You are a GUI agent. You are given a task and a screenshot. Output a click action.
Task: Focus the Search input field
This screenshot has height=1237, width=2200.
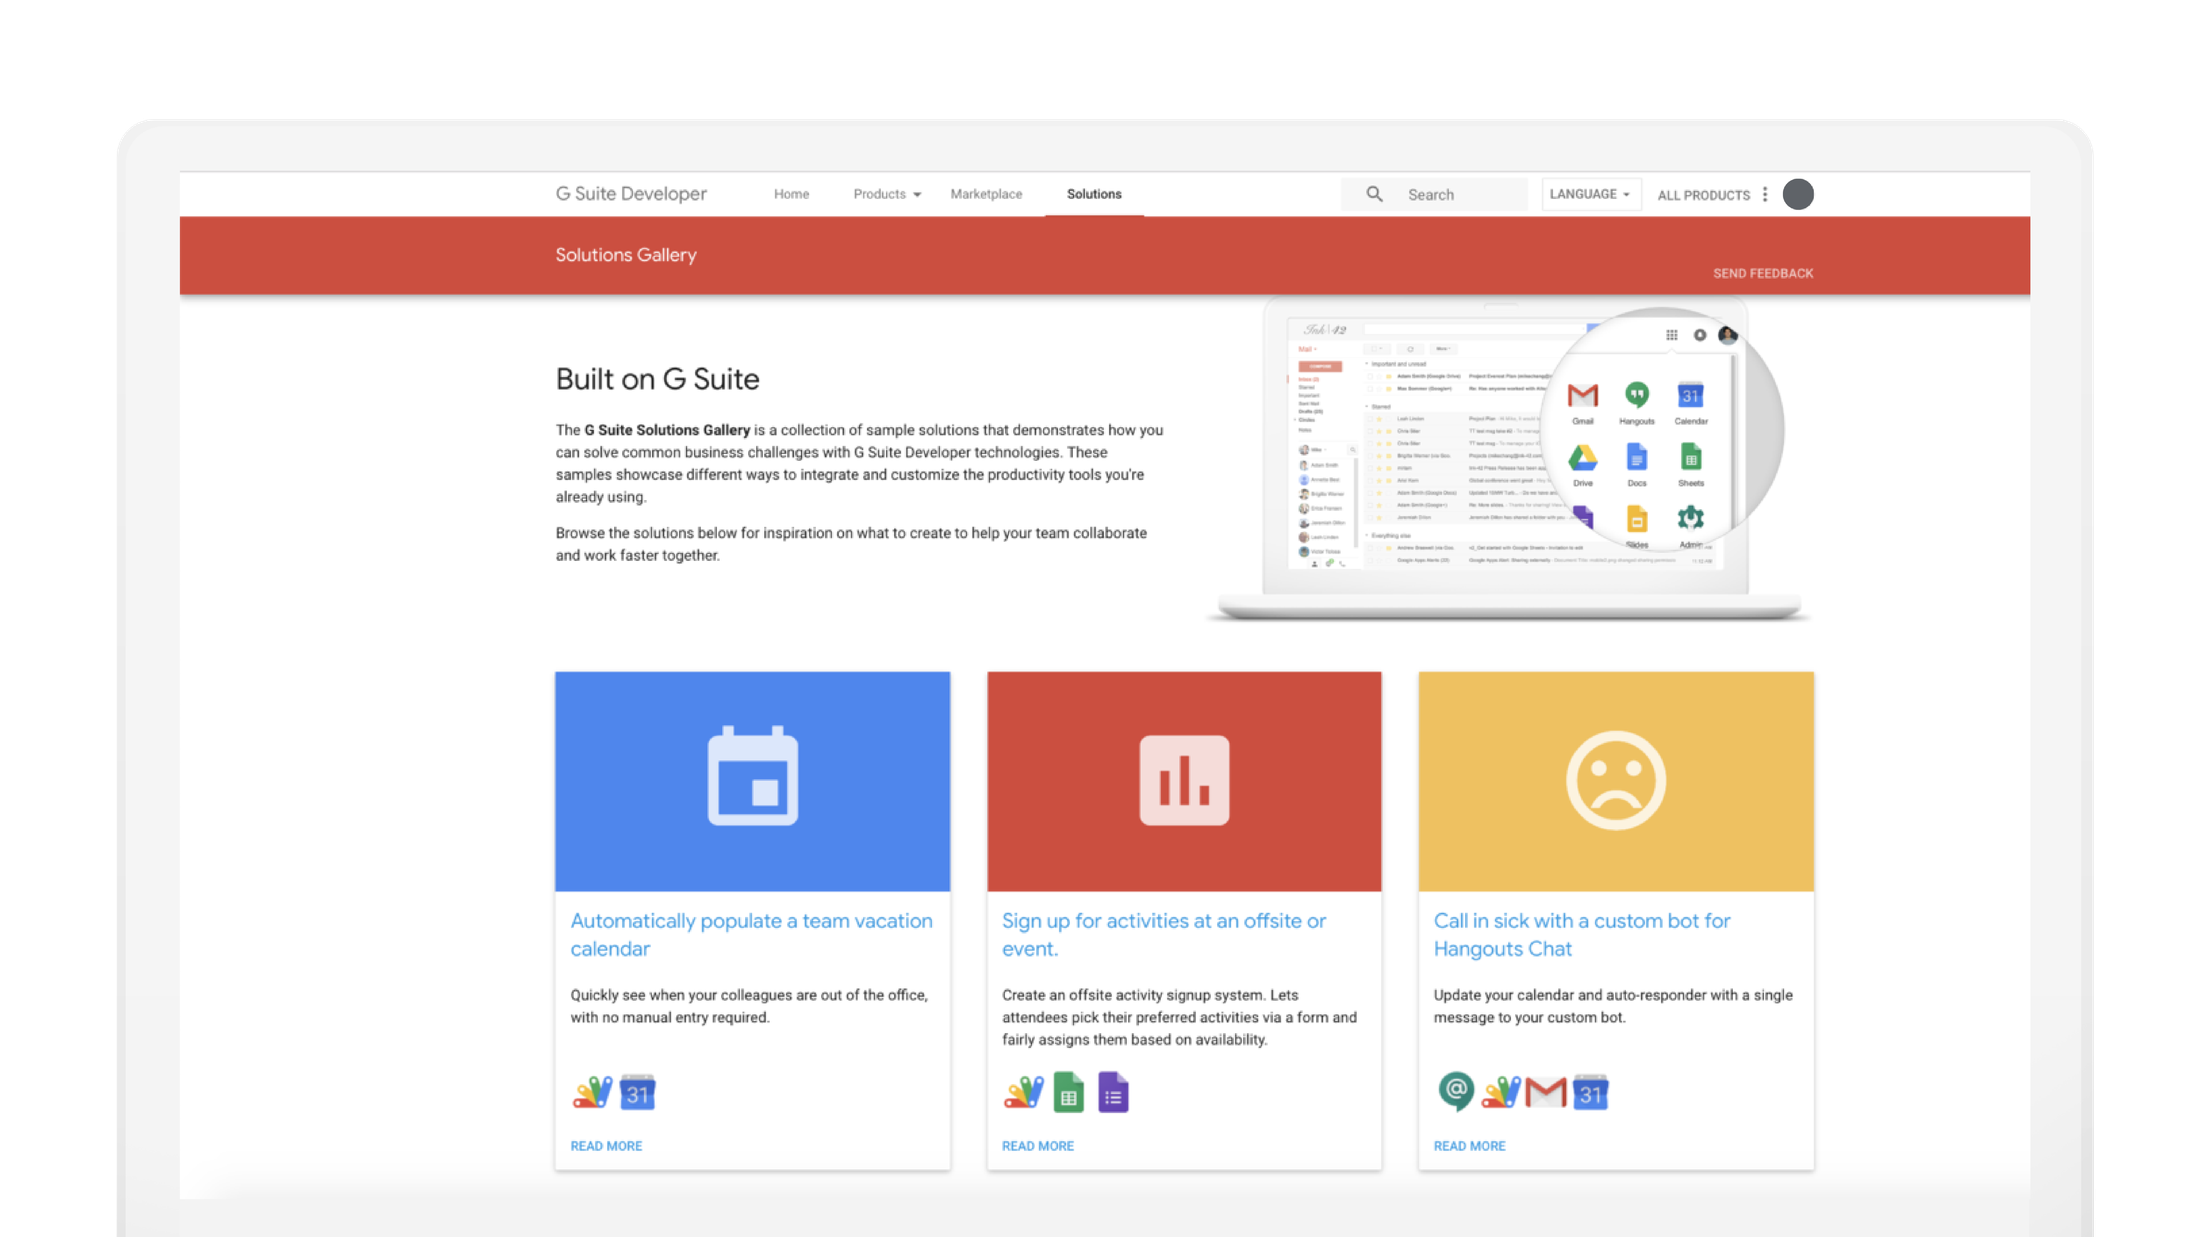click(x=1434, y=194)
